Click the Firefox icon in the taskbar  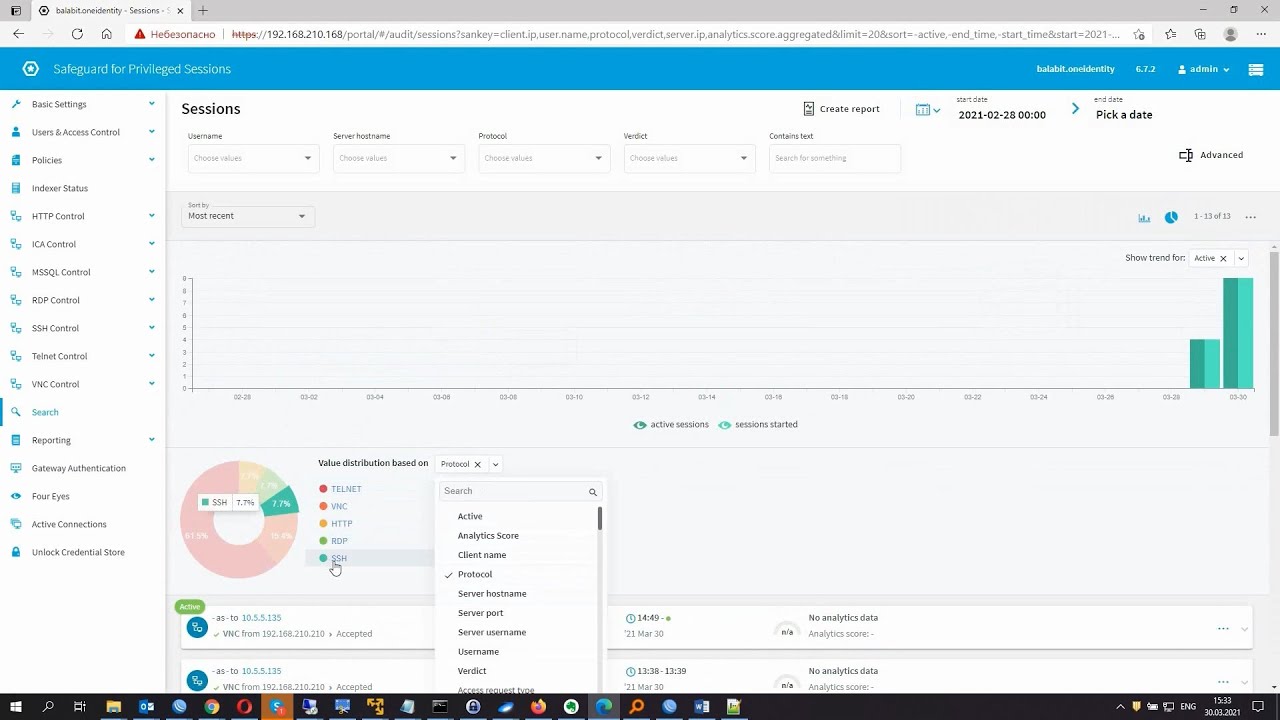click(x=538, y=707)
